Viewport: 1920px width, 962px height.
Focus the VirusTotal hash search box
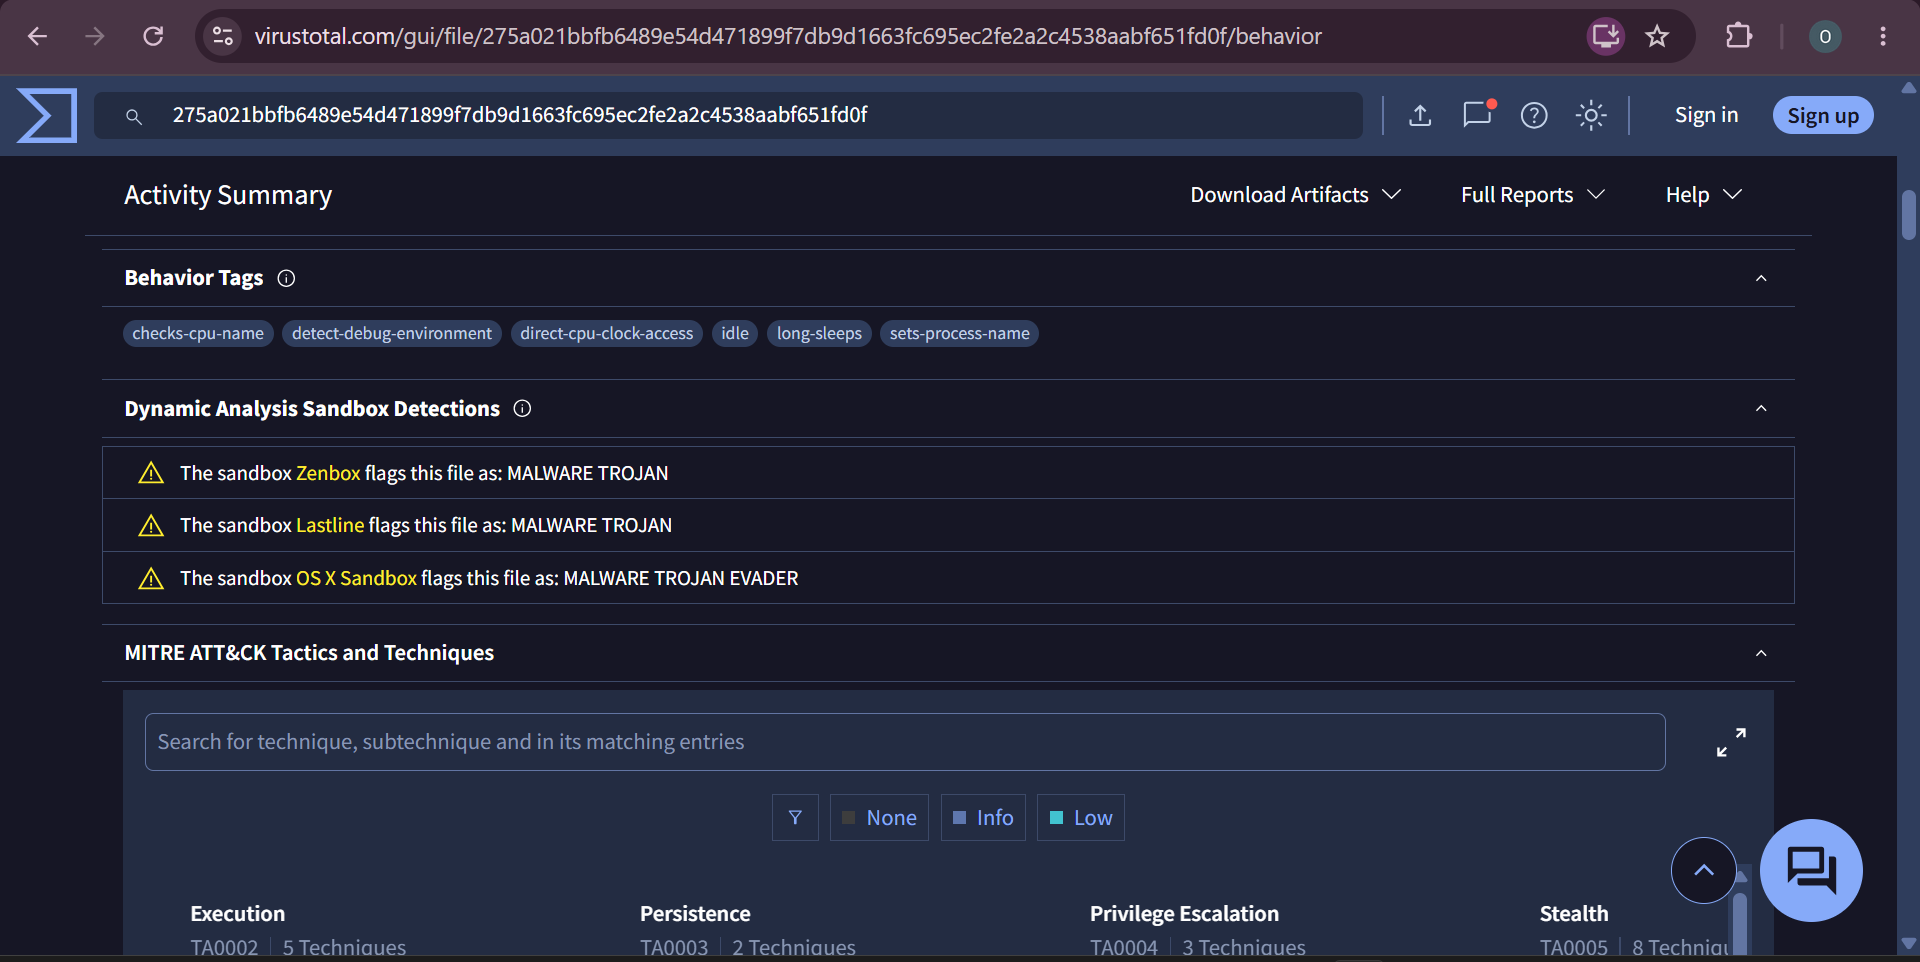coord(728,115)
